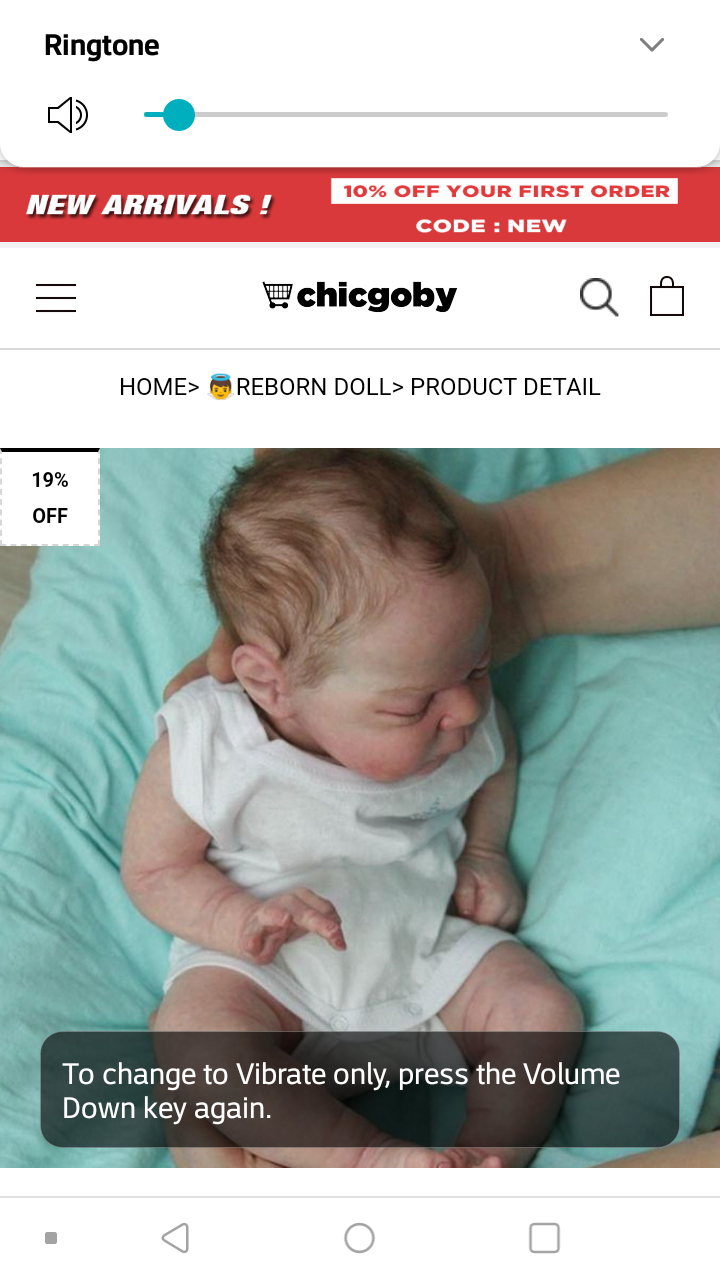Open the shopping bag cart
The height and width of the screenshot is (1280, 720).
[667, 296]
